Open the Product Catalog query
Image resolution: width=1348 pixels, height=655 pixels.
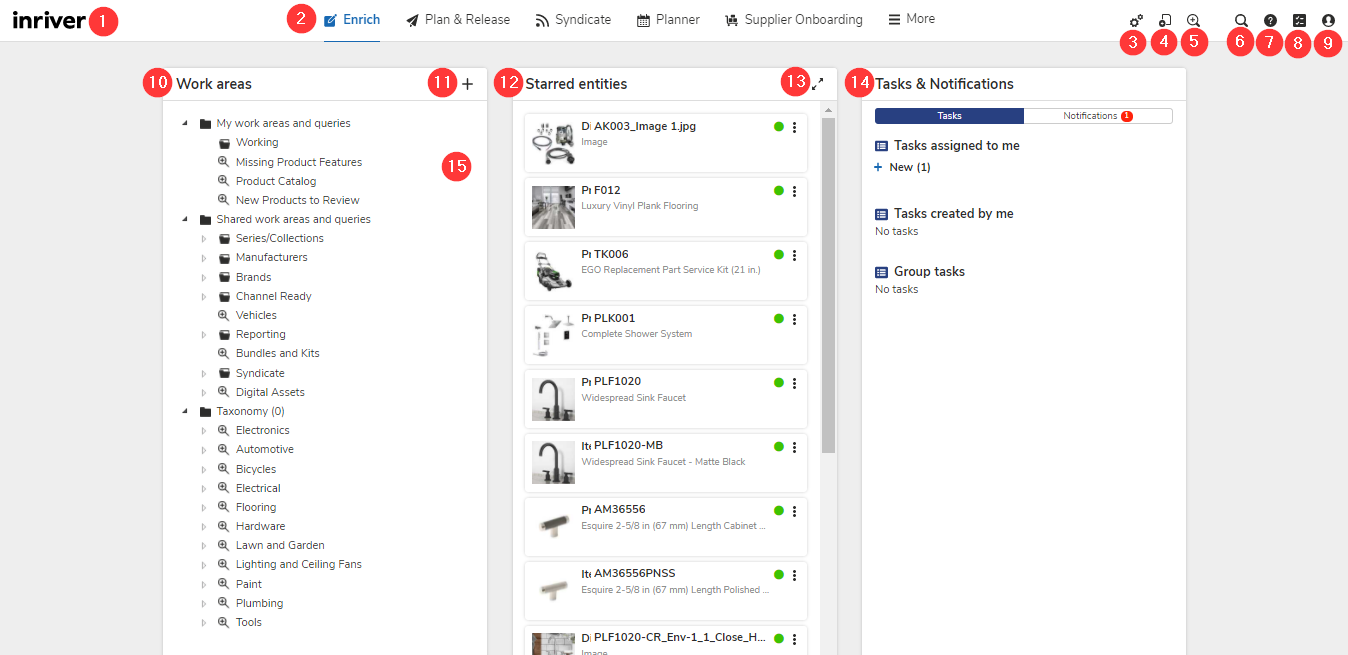pyautogui.click(x=276, y=181)
